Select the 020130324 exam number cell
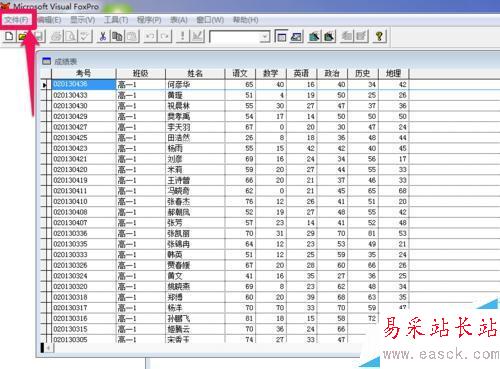500x369 pixels. pos(84,276)
